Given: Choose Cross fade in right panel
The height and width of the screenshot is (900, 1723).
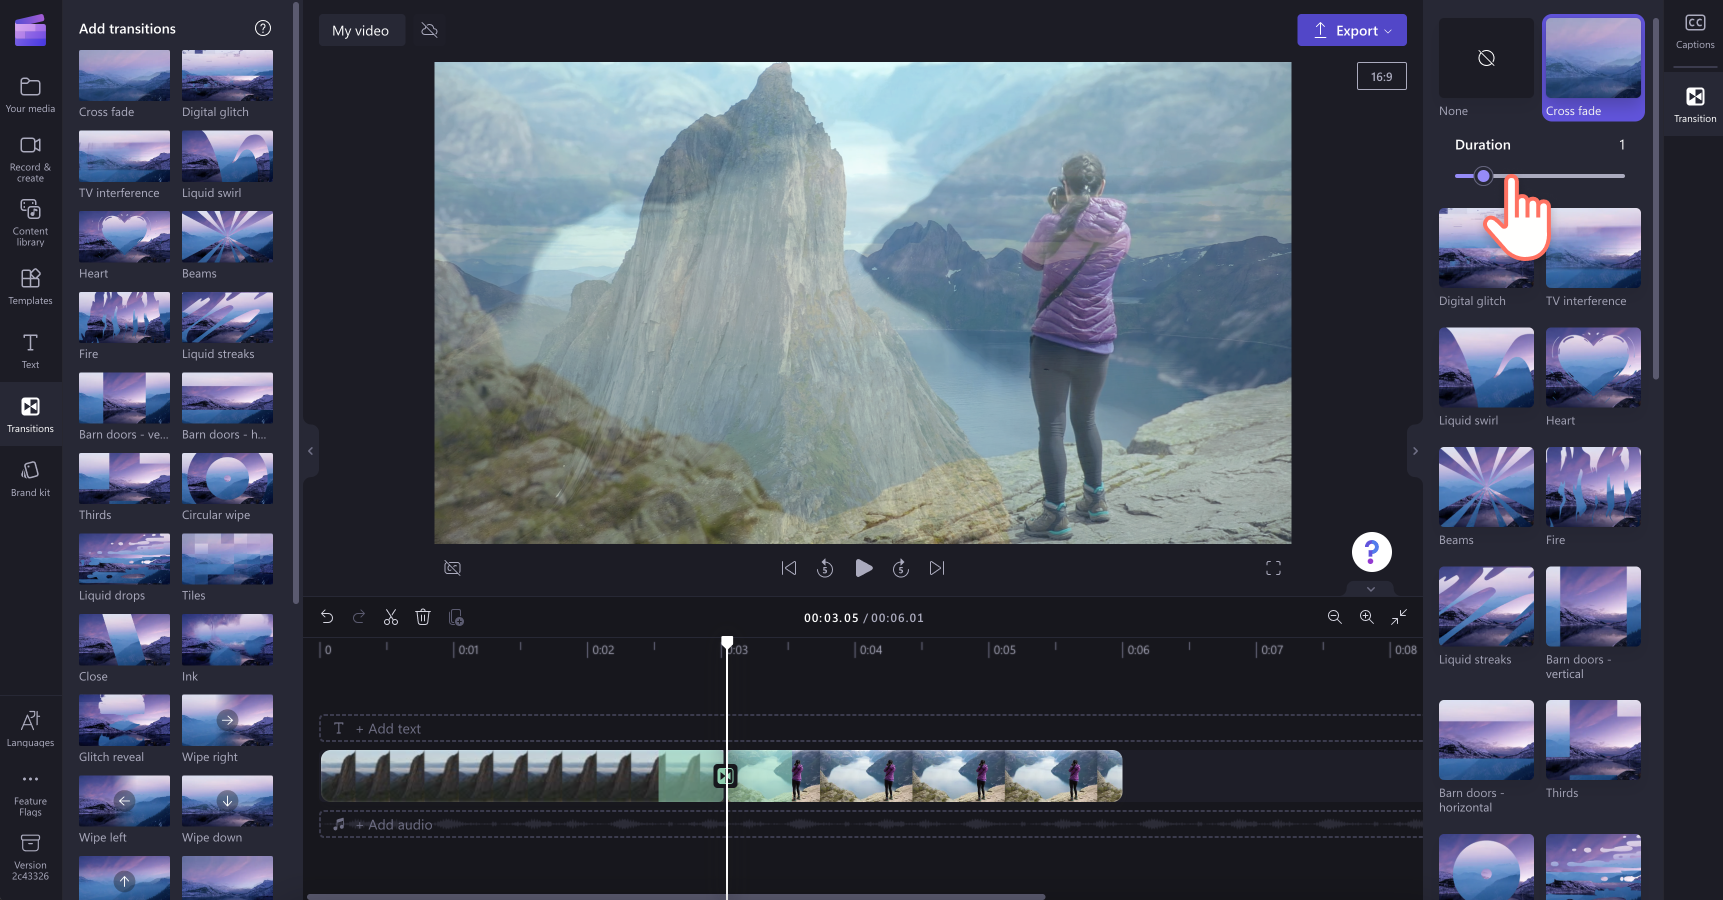Looking at the screenshot, I should click(1593, 68).
